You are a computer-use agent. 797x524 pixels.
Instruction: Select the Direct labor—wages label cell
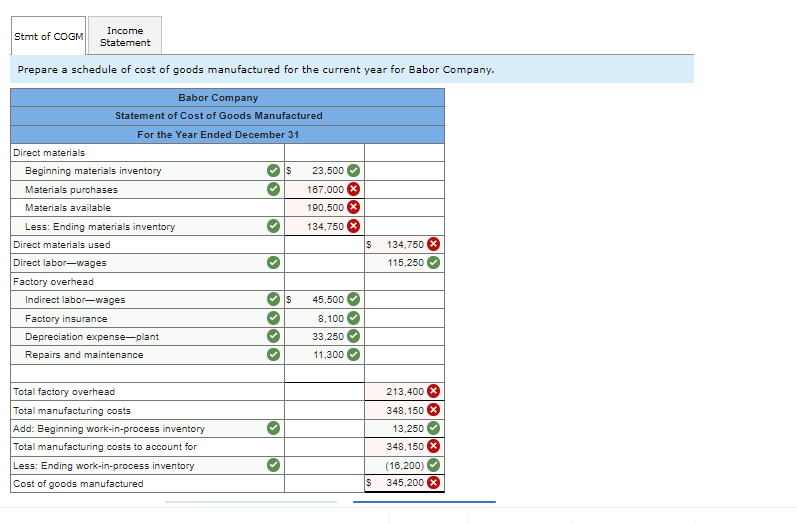click(x=147, y=263)
